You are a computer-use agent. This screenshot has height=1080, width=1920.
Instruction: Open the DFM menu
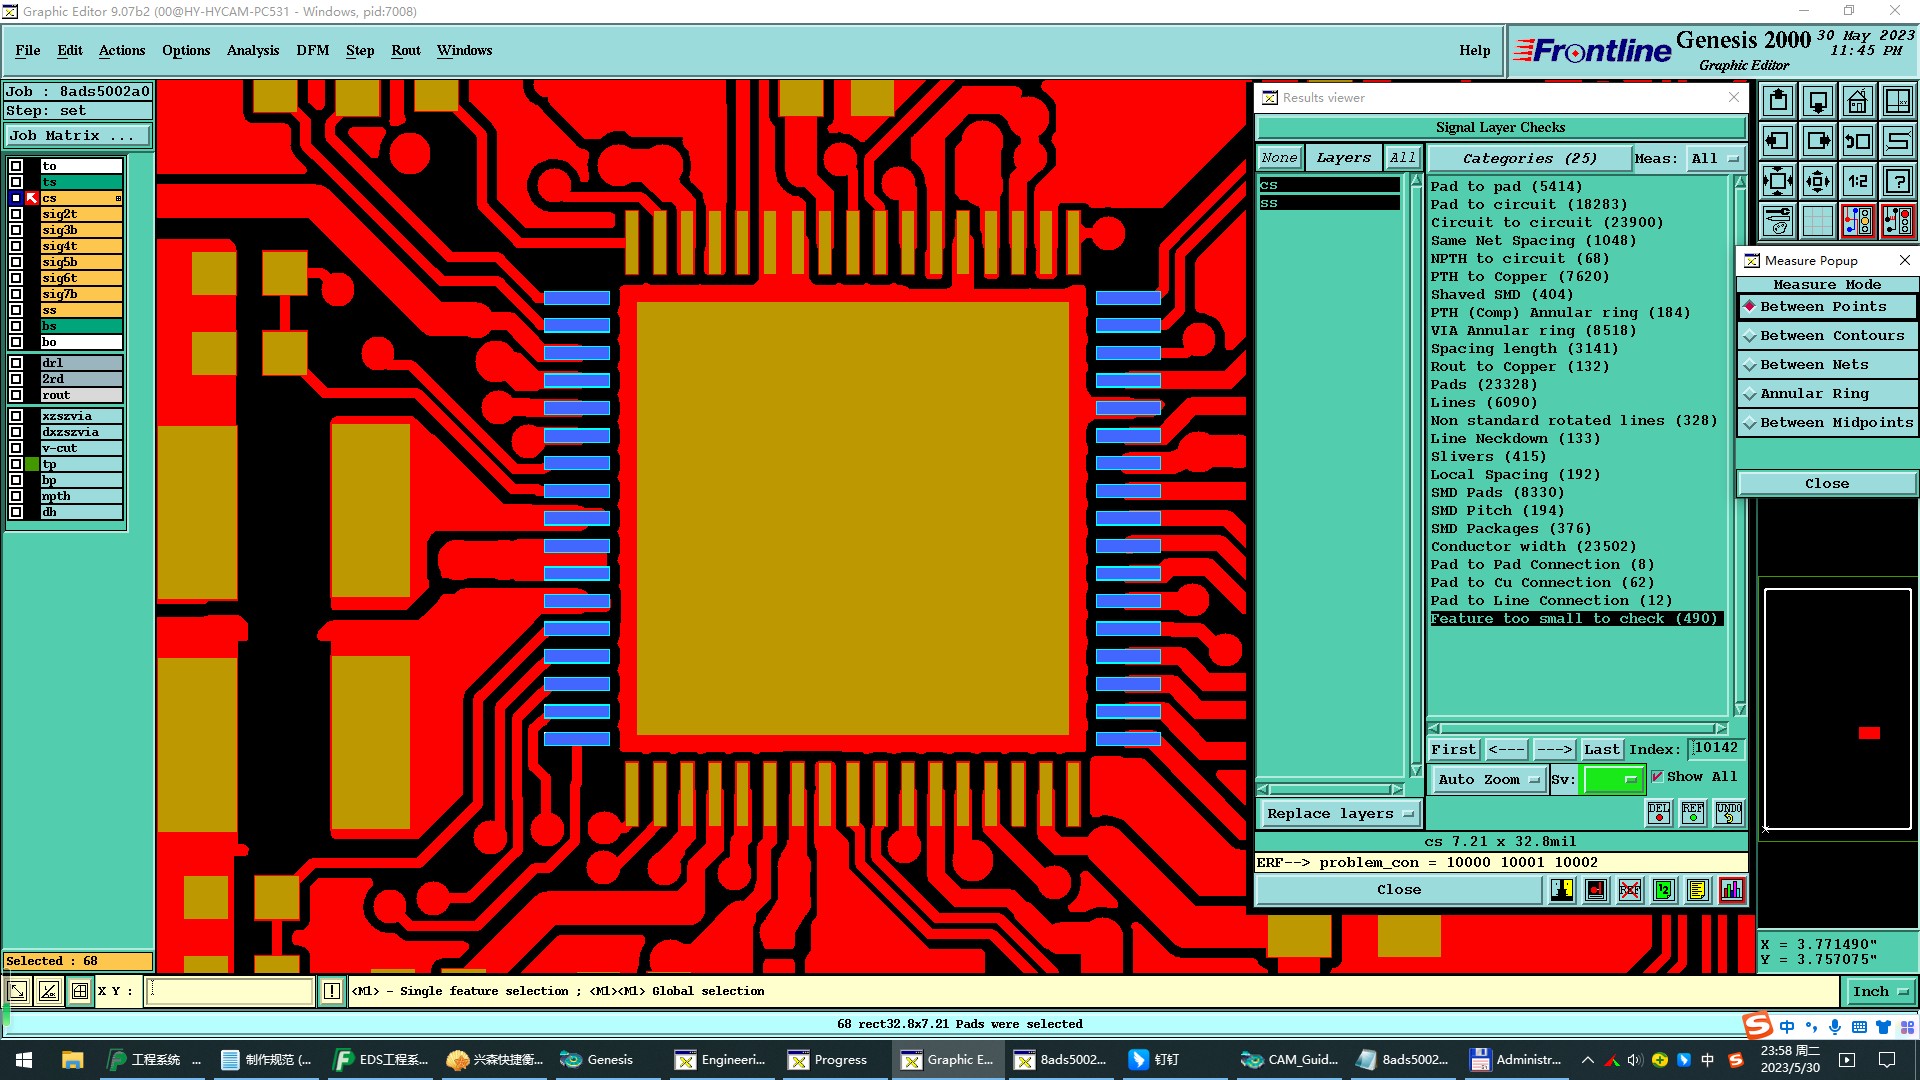tap(312, 50)
